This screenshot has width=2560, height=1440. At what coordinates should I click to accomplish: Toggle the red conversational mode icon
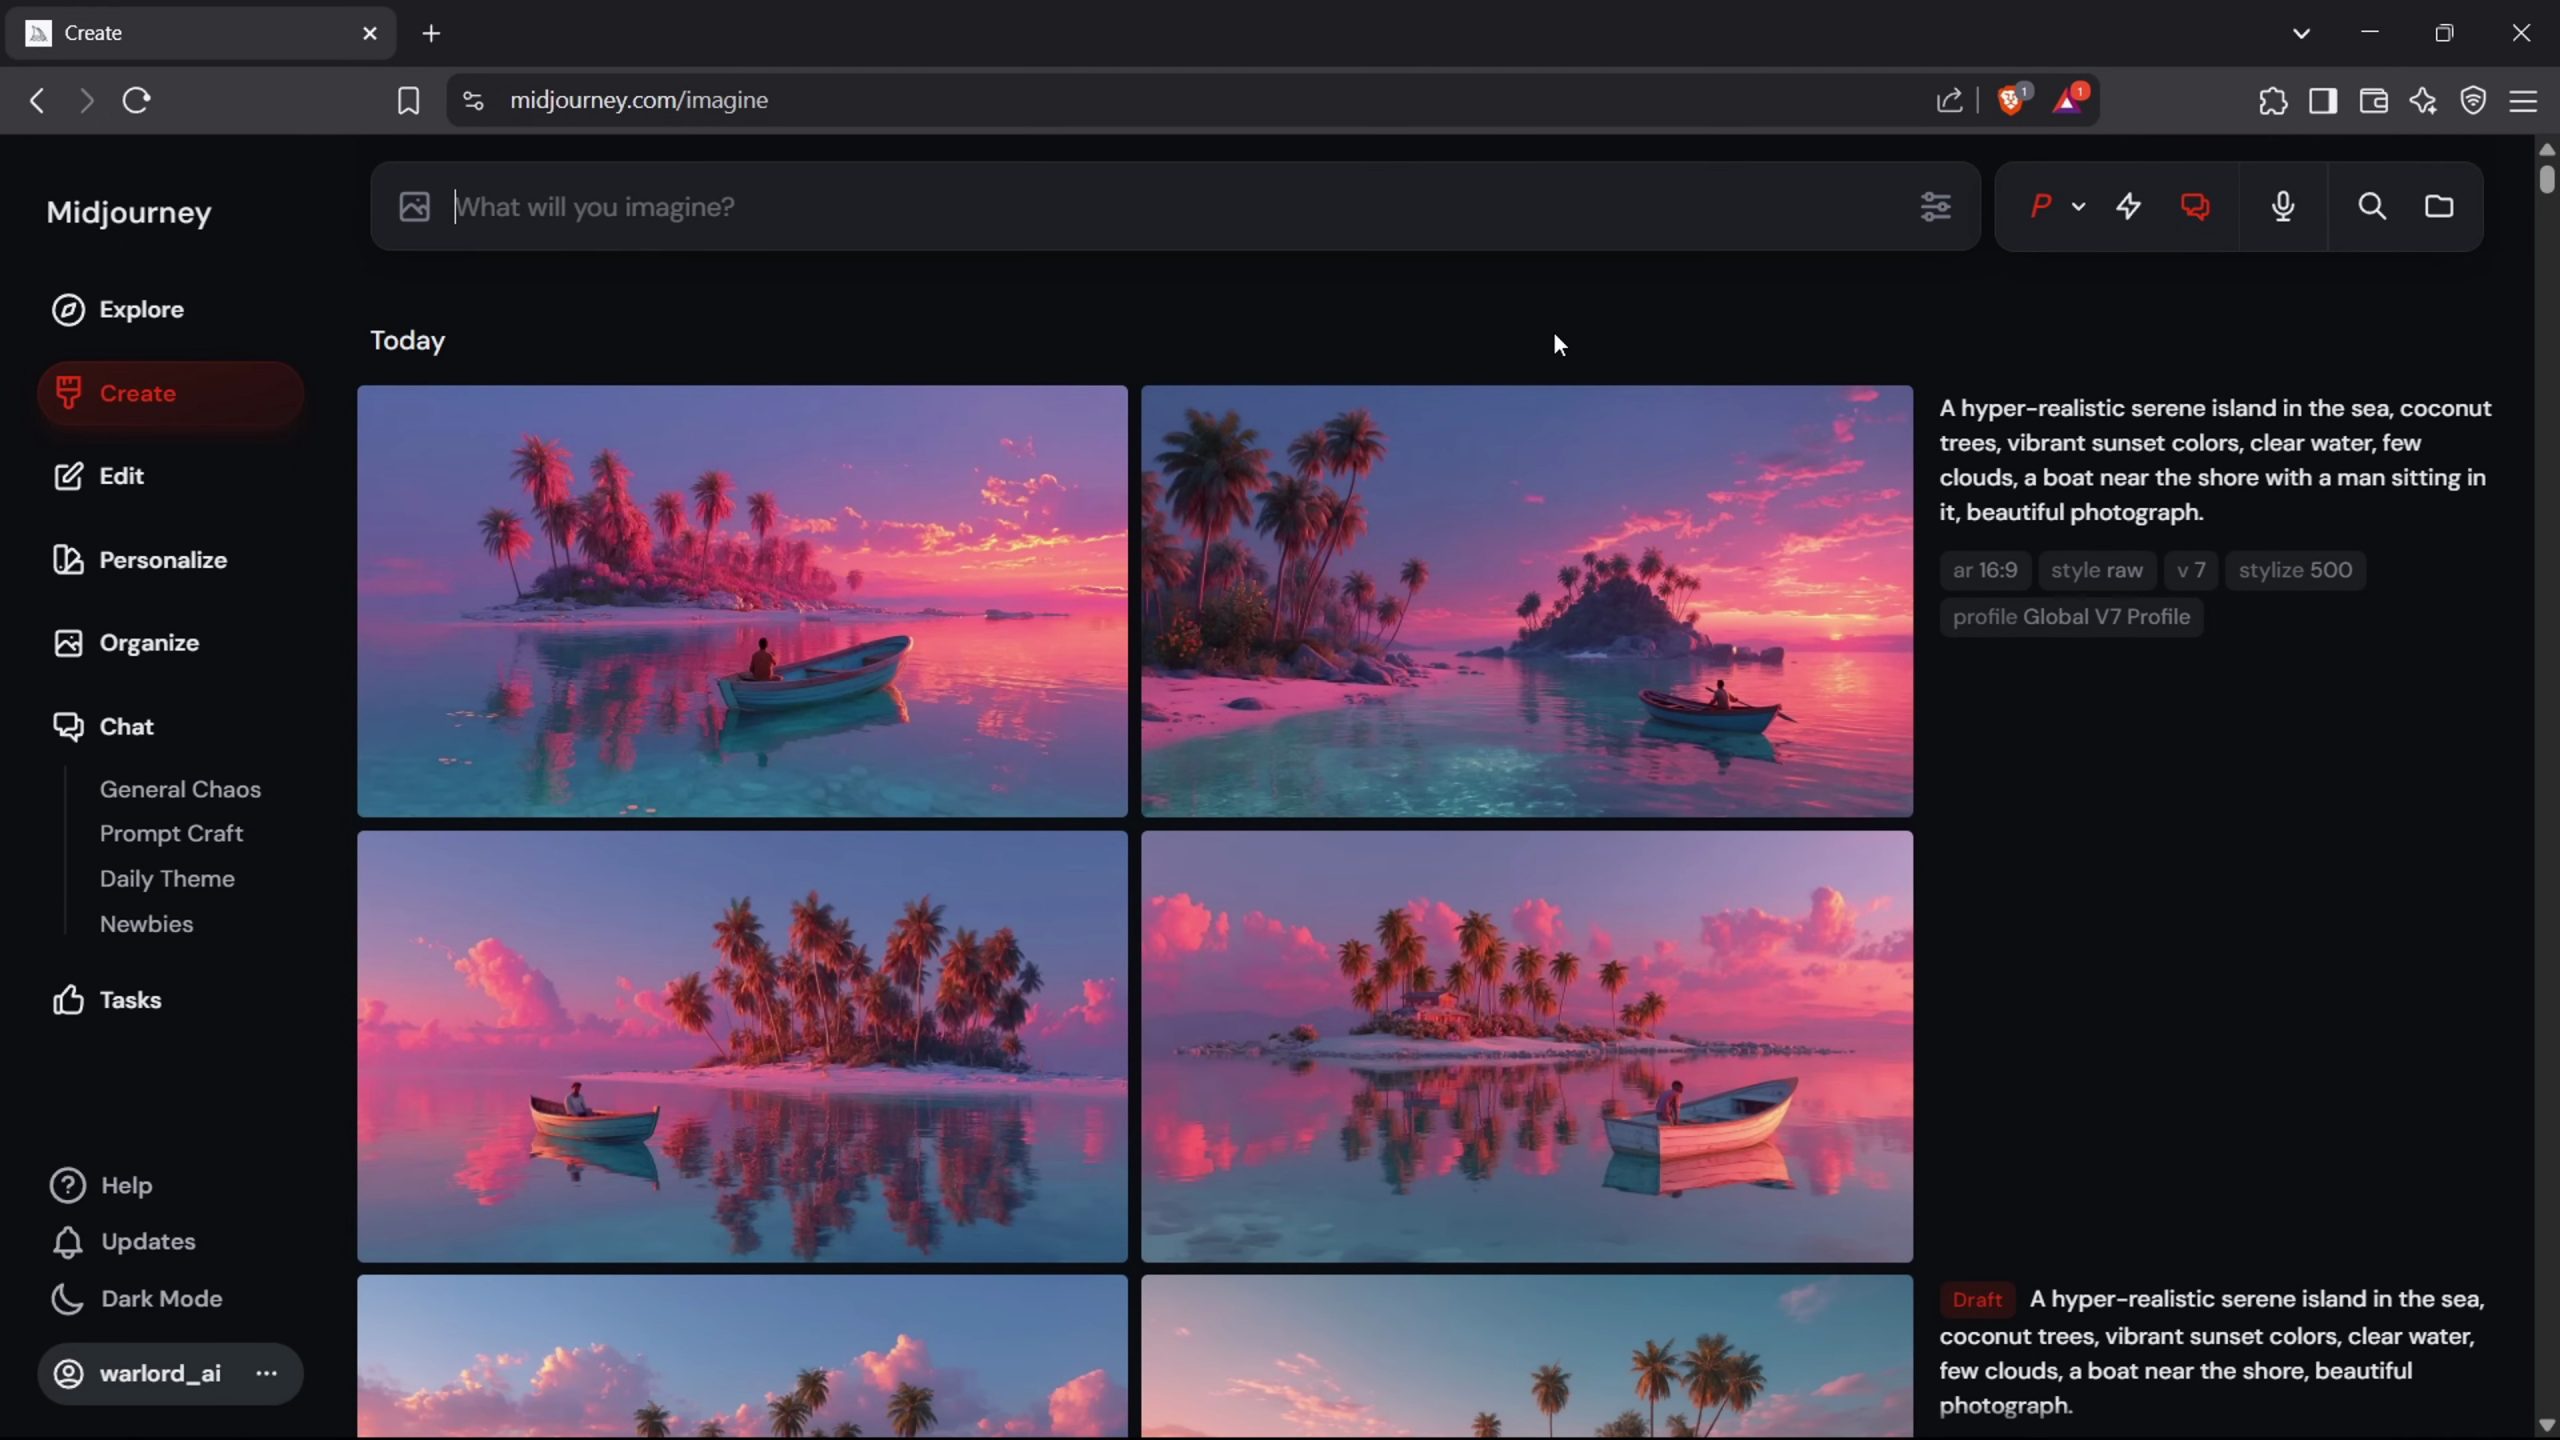pyautogui.click(x=2195, y=206)
